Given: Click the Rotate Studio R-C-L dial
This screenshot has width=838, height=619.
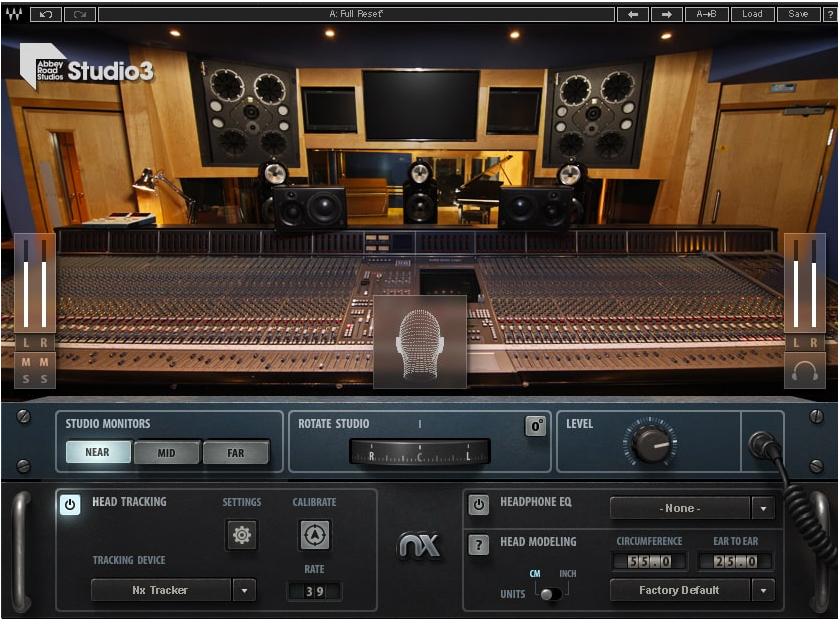Looking at the screenshot, I should point(420,452).
